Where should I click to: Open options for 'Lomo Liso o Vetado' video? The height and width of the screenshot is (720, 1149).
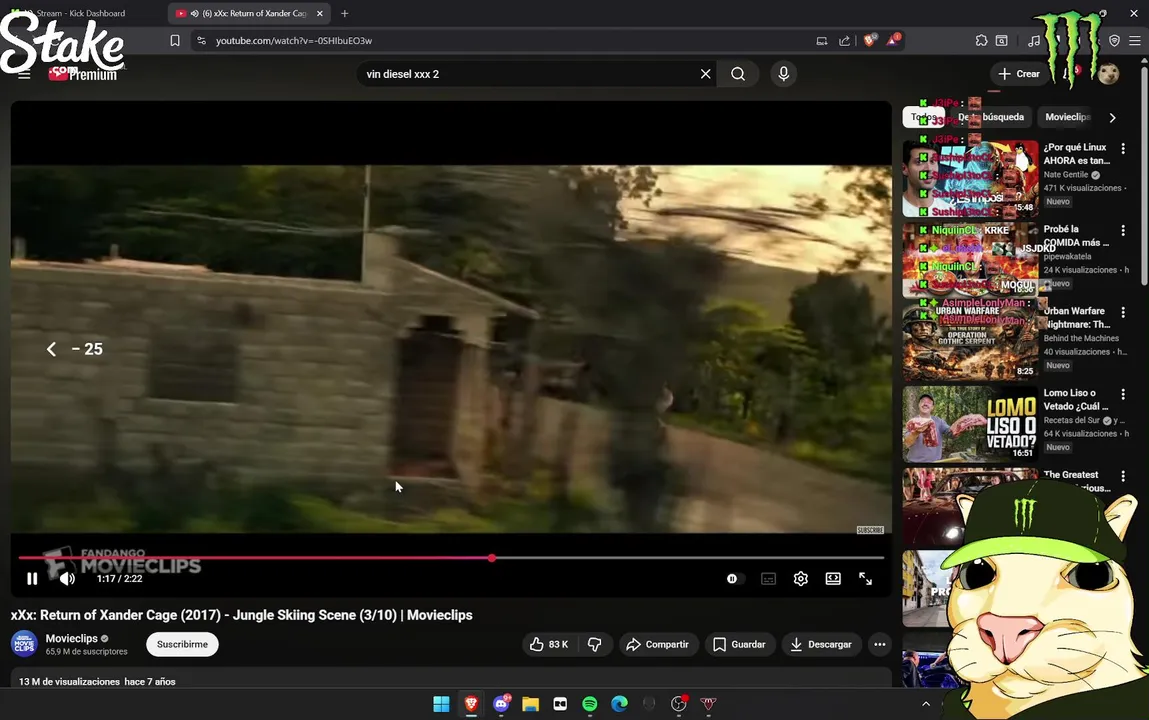pos(1123,395)
